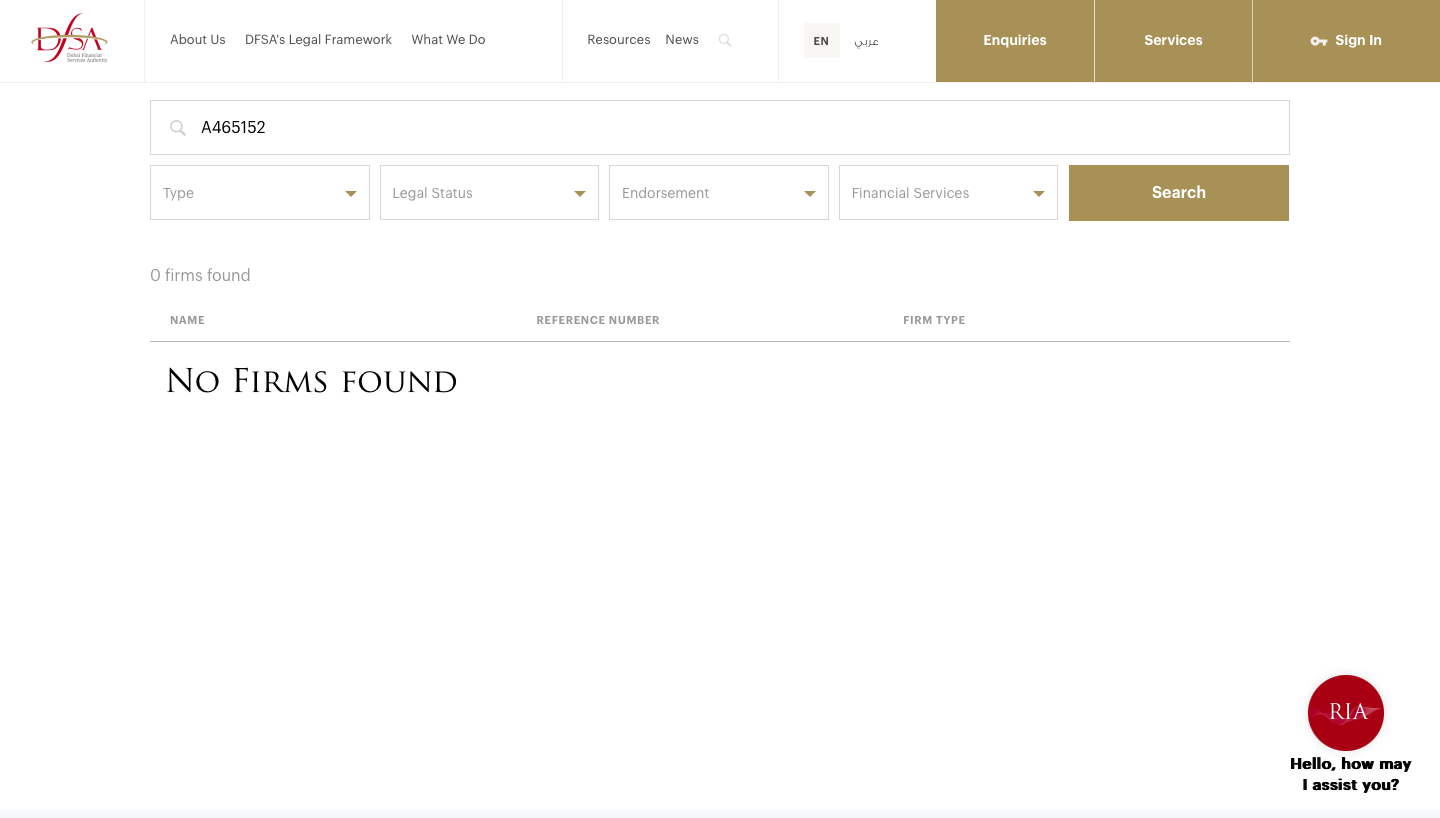Expand the Legal Status dropdown

point(489,193)
